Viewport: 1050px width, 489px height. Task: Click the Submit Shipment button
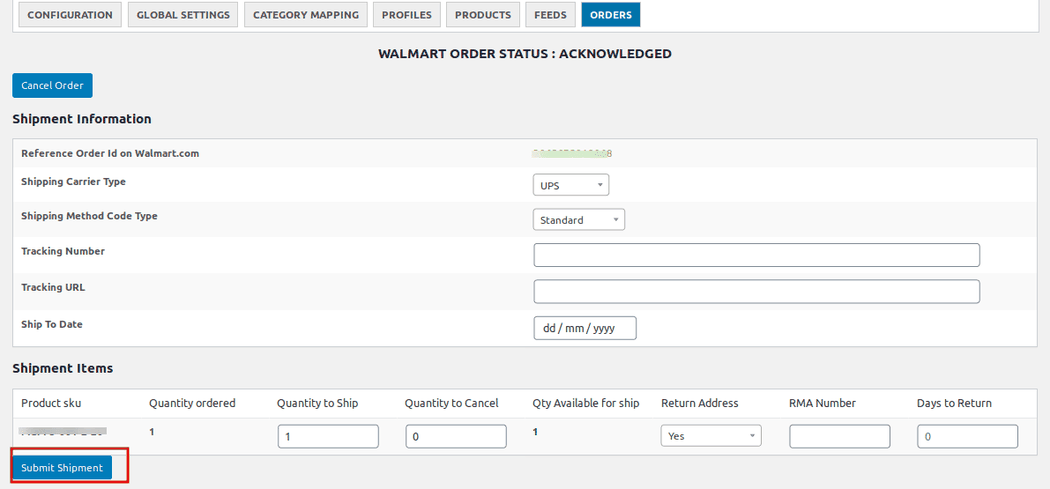point(62,468)
